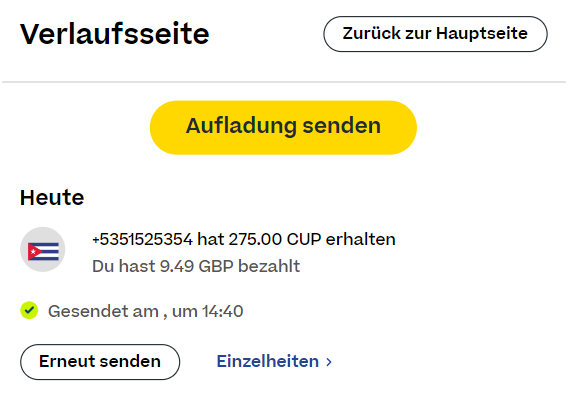Select the Heute section heading
The image size is (569, 402).
(x=52, y=197)
